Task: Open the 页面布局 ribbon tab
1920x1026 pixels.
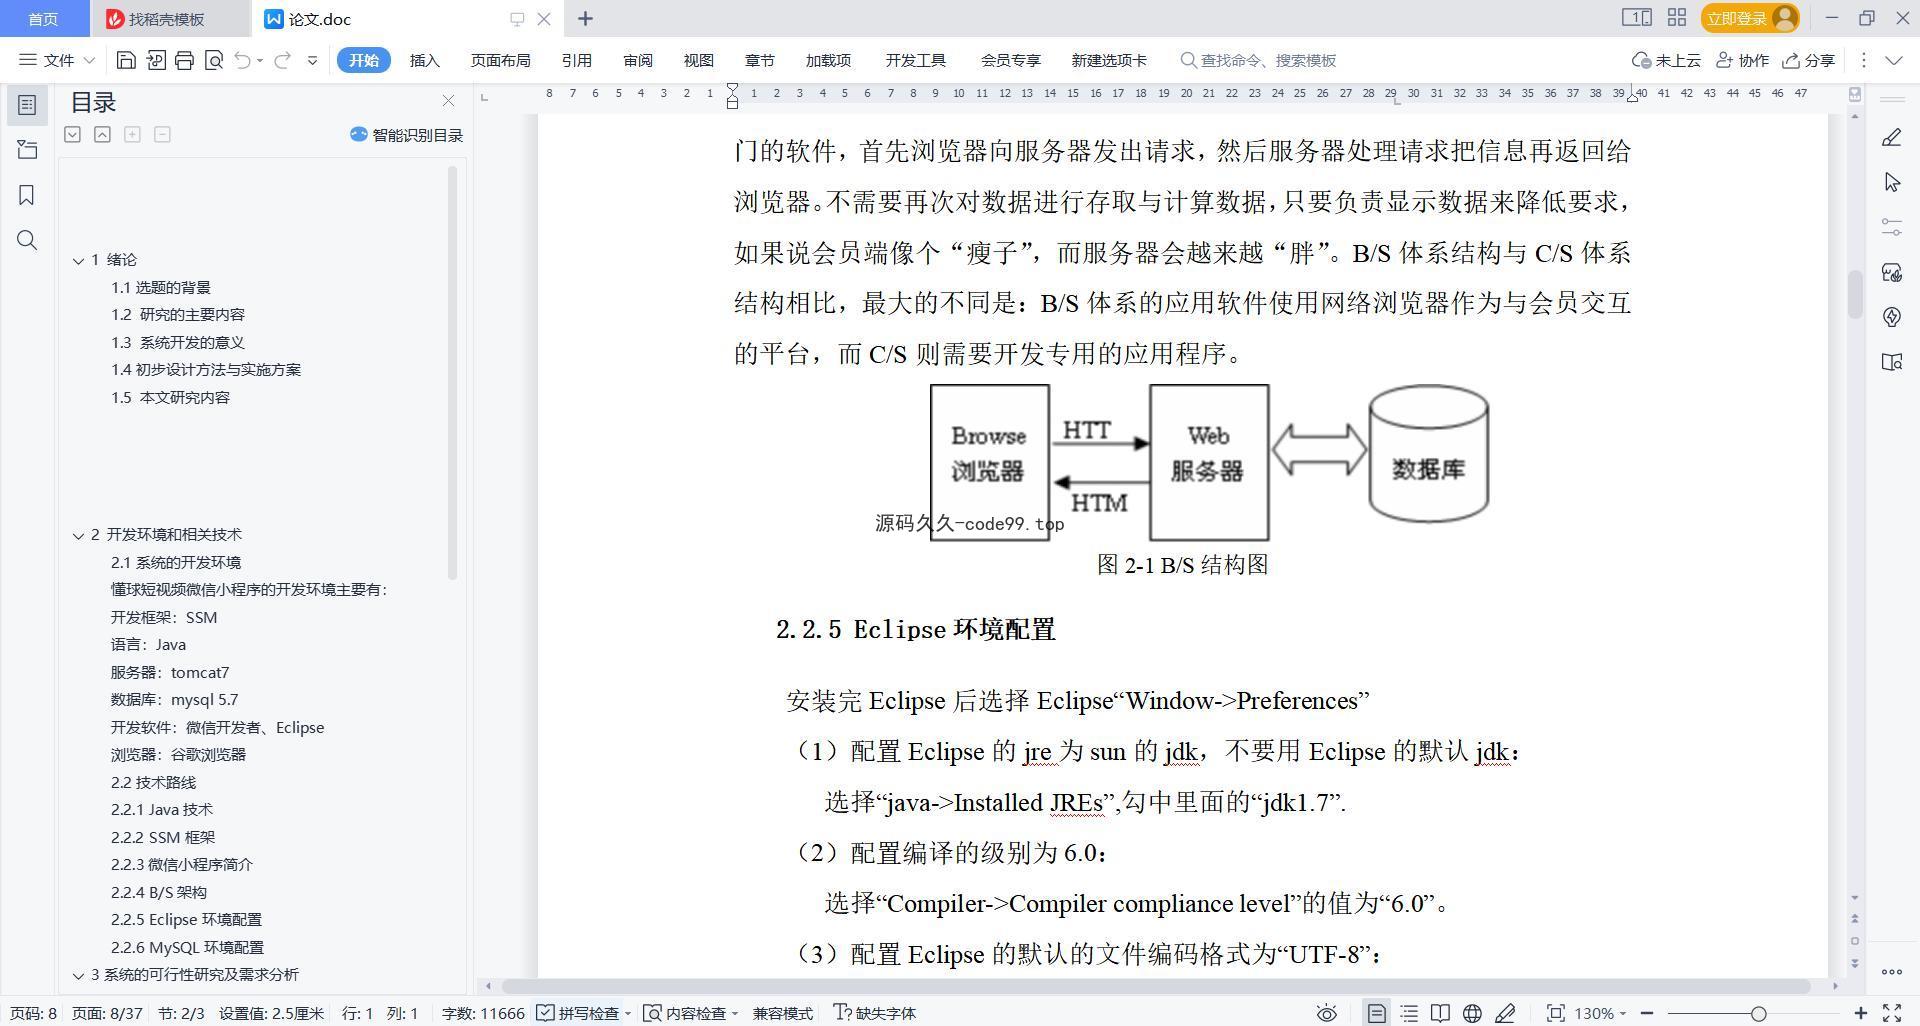Action: tap(500, 60)
